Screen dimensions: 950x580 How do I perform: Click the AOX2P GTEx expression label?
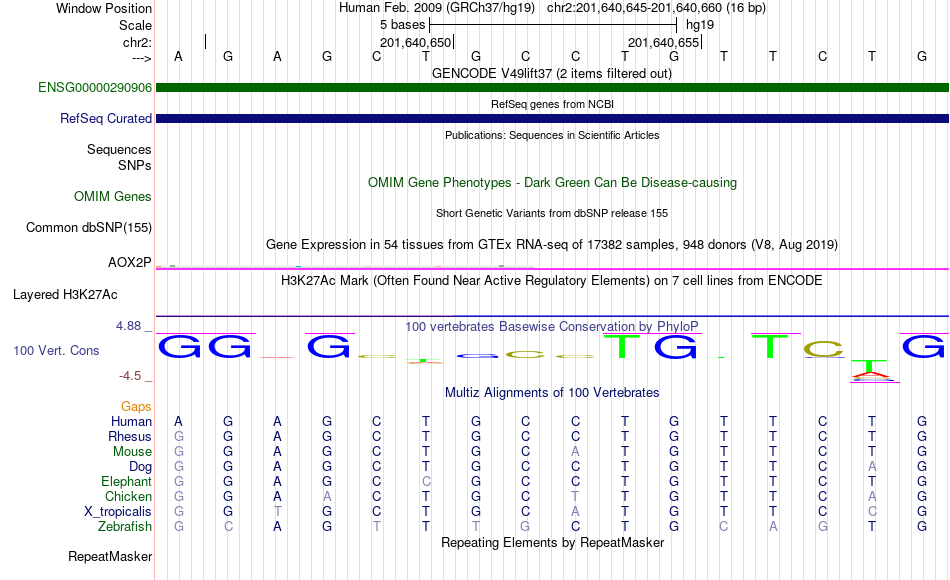coord(130,262)
